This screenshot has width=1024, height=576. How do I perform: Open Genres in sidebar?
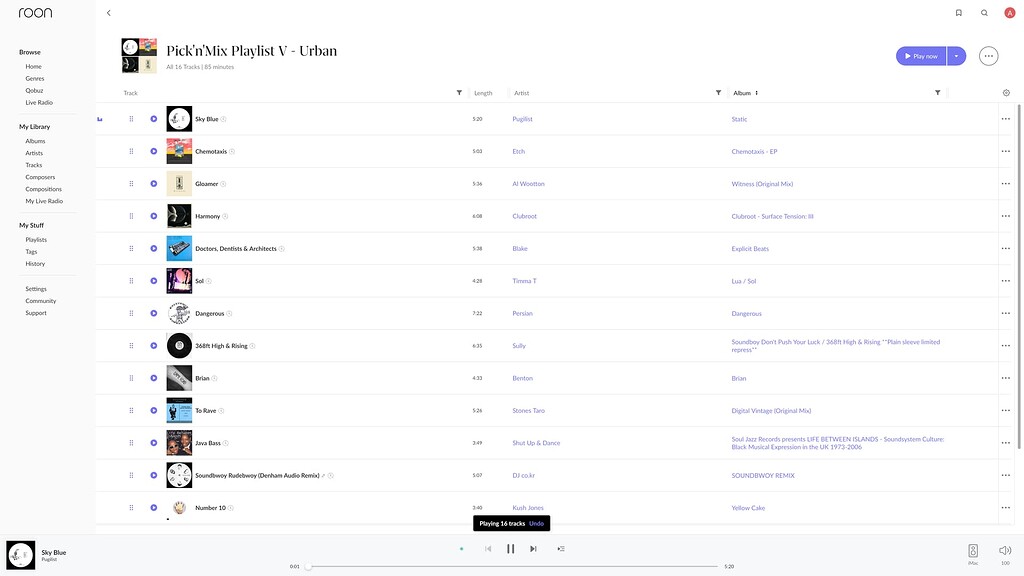[35, 78]
